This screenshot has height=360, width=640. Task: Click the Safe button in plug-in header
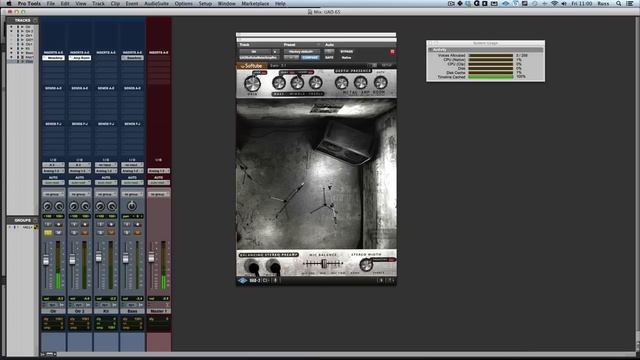coord(329,58)
